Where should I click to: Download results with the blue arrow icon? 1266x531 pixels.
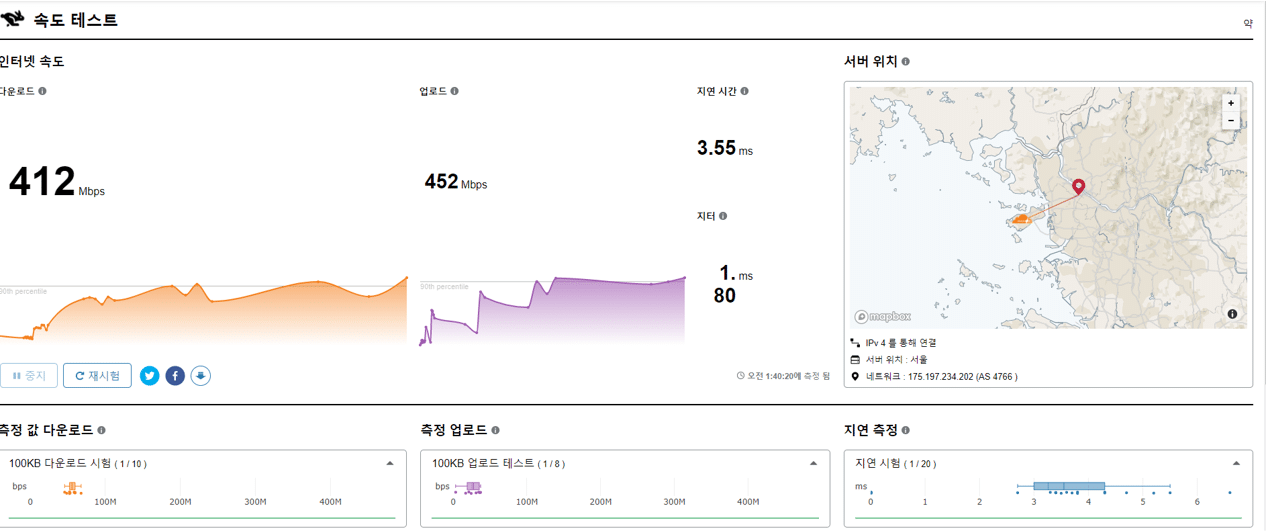[201, 376]
